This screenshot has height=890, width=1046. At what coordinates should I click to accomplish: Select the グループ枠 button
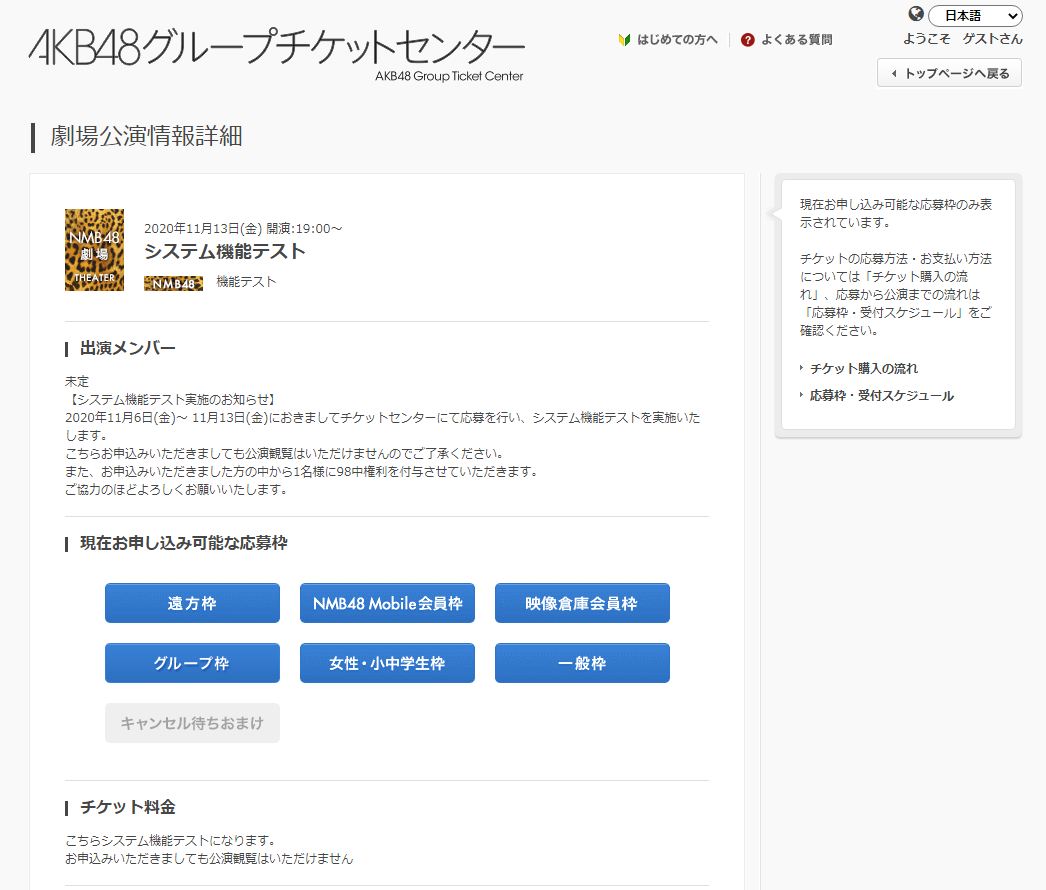192,663
